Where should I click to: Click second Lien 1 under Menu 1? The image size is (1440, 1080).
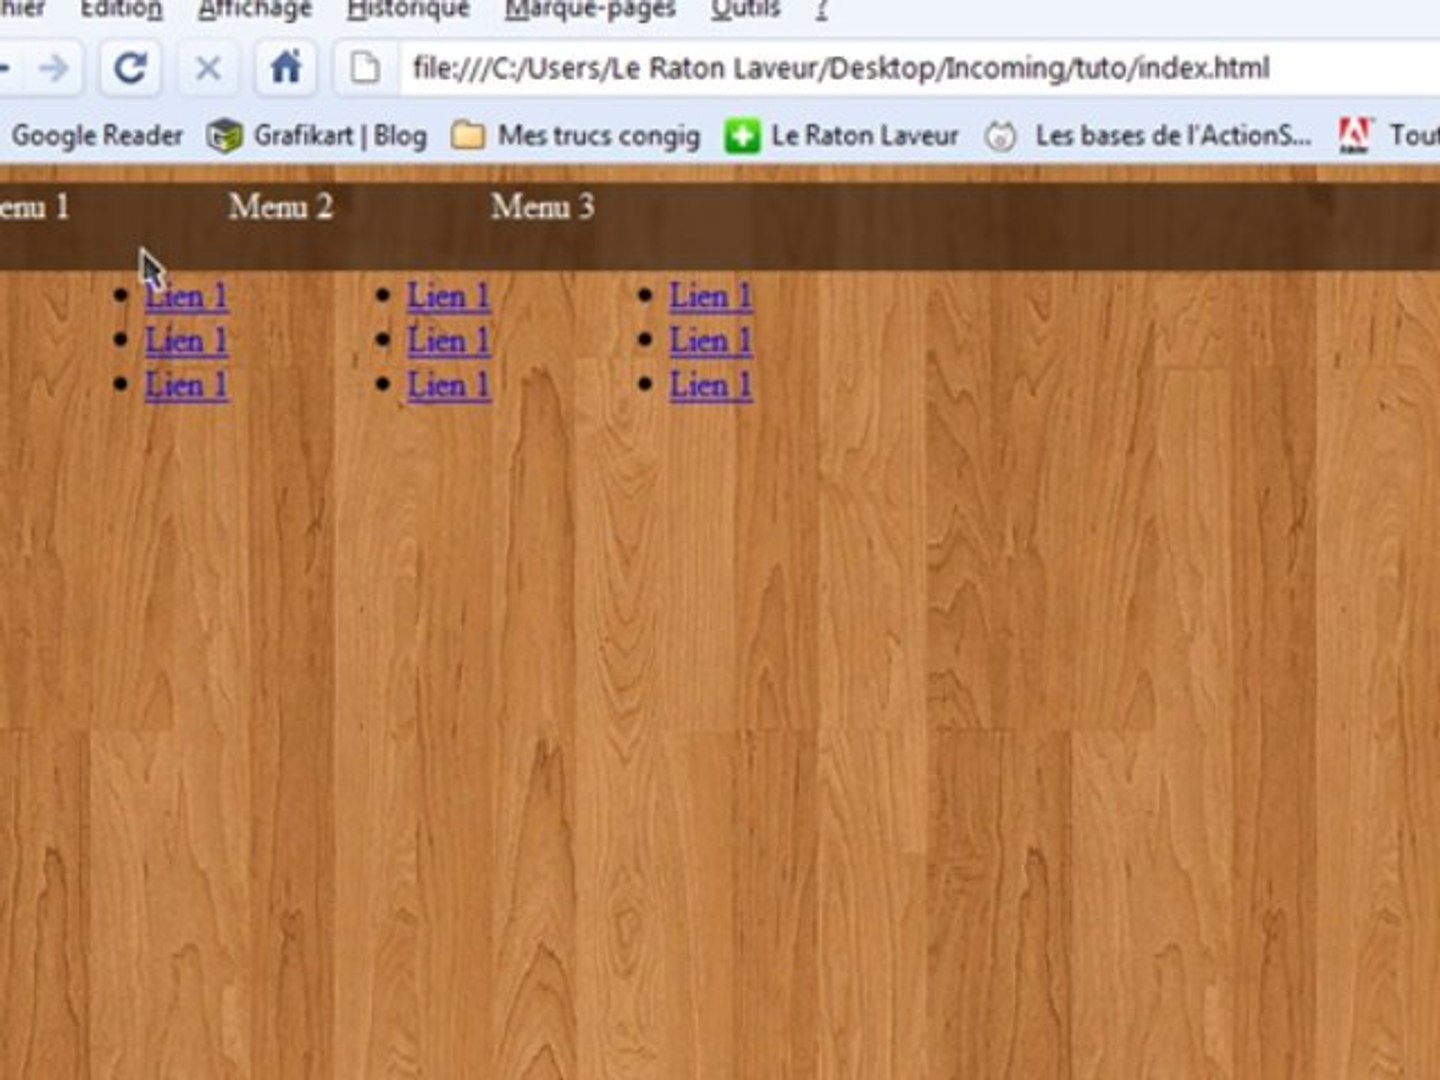coord(187,340)
